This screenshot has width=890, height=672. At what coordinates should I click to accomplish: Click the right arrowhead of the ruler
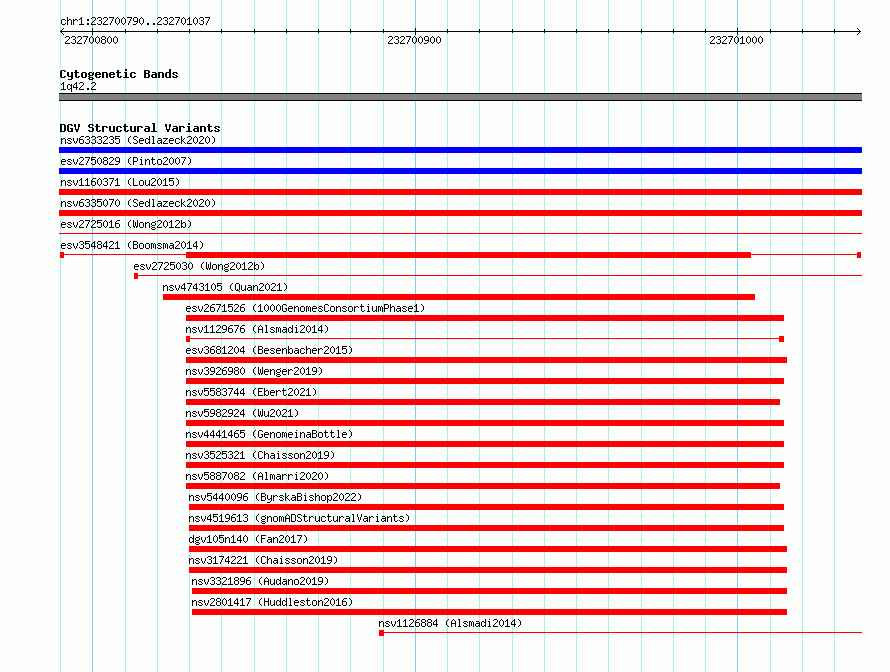[859, 31]
